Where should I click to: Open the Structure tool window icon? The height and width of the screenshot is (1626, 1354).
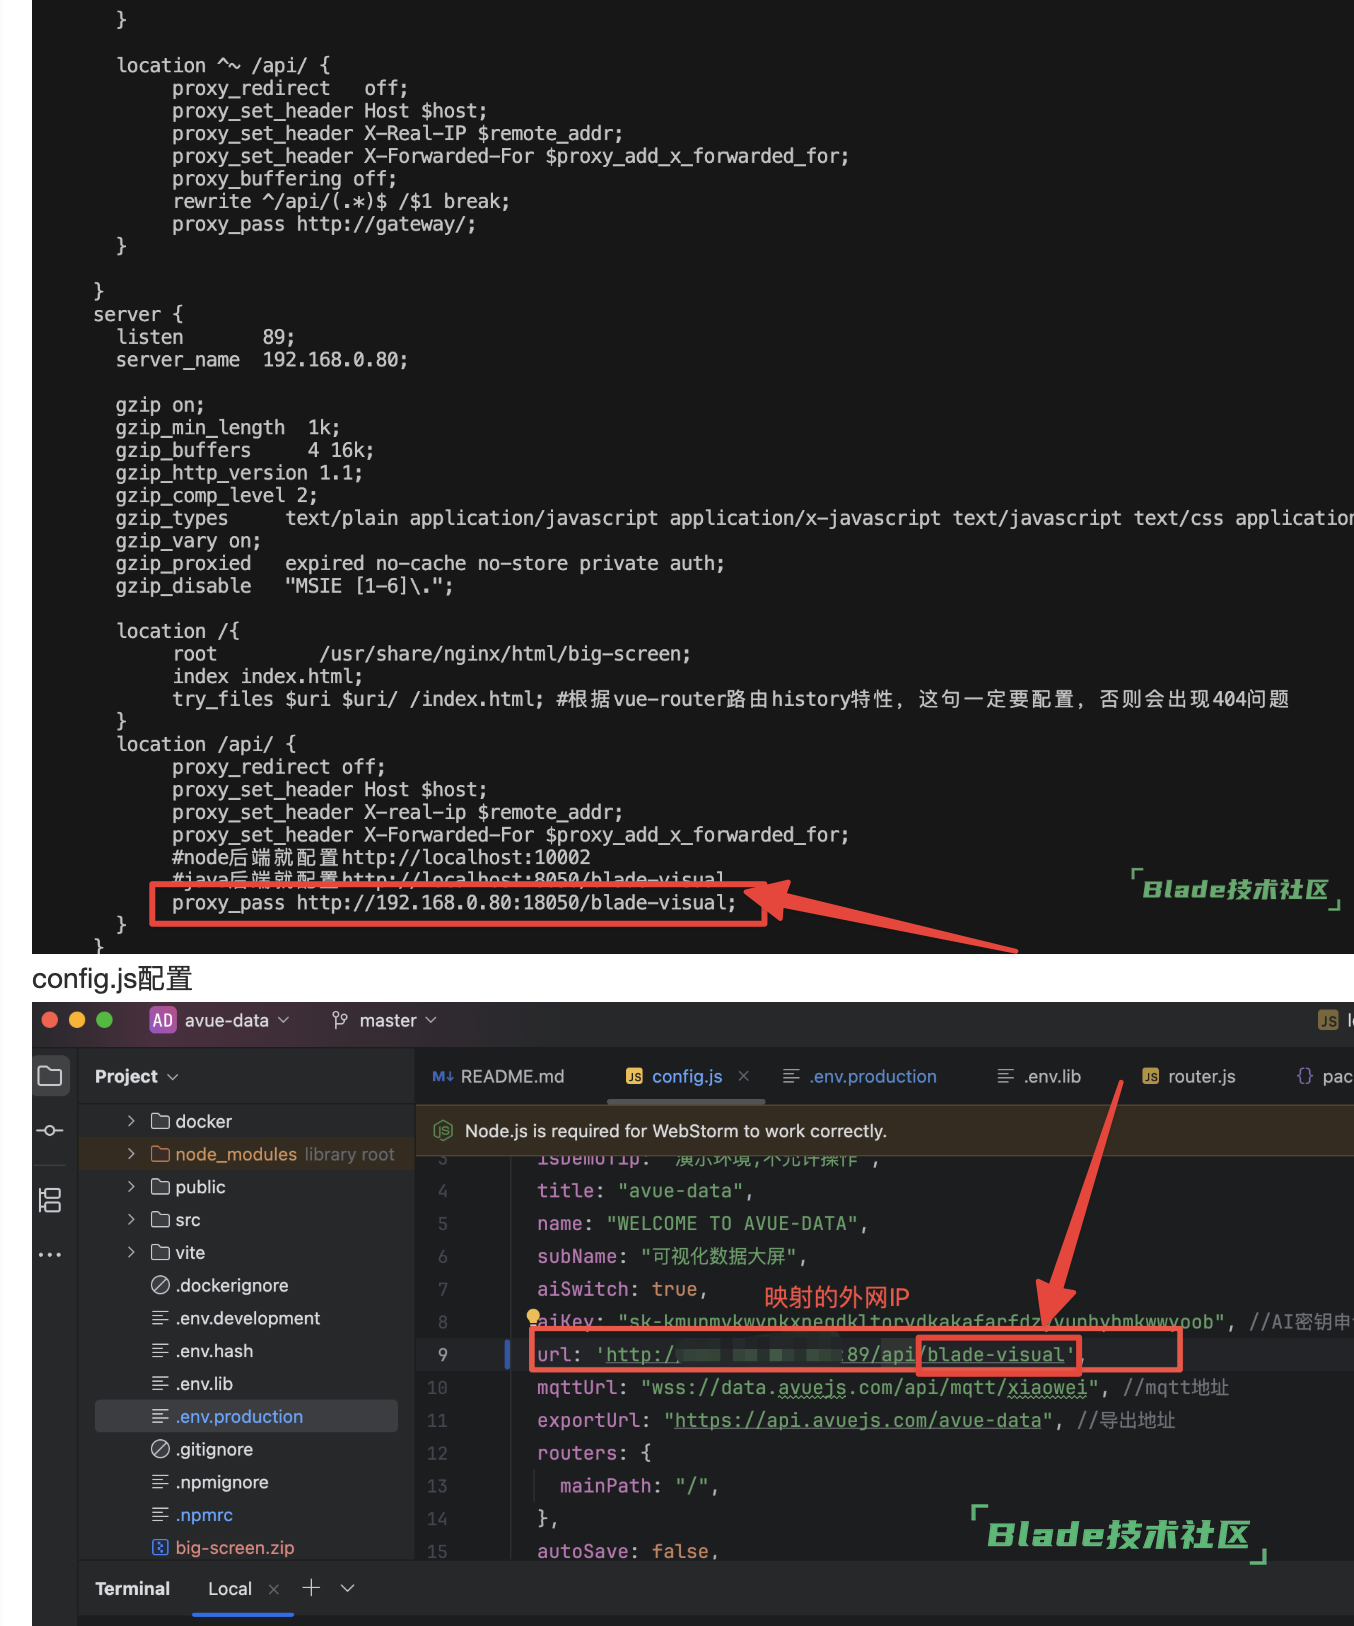tap(50, 1200)
